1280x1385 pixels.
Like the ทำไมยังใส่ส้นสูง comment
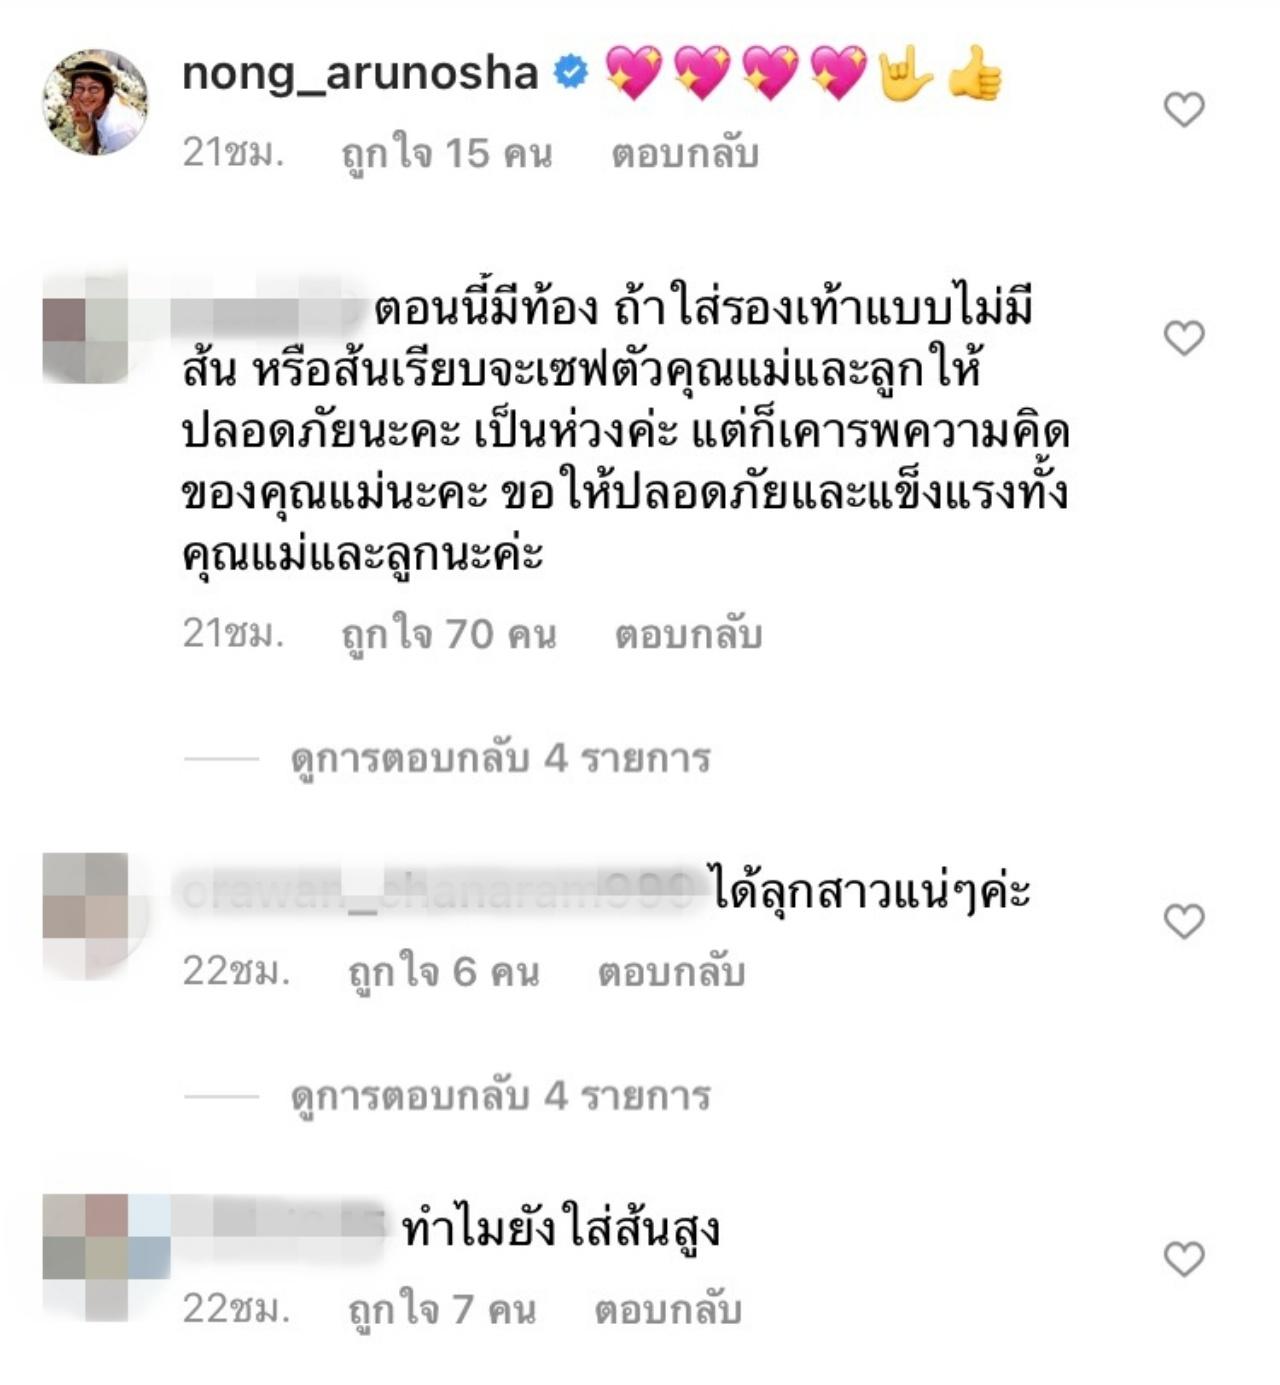coord(1184,1259)
